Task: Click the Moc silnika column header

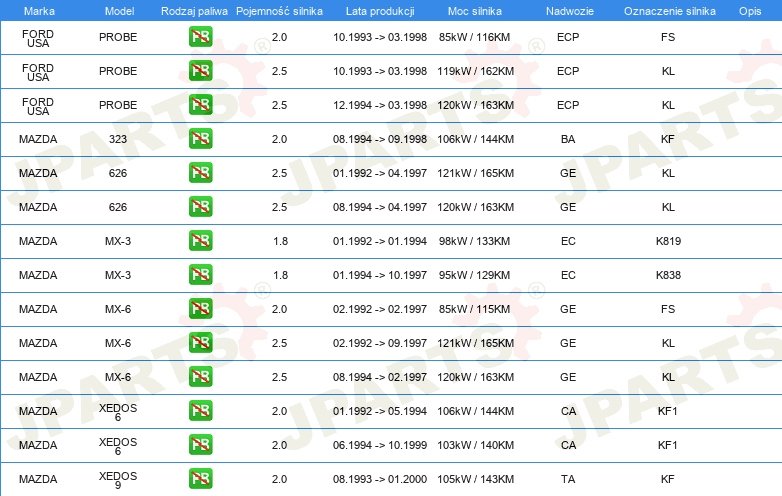Action: pyautogui.click(x=475, y=11)
